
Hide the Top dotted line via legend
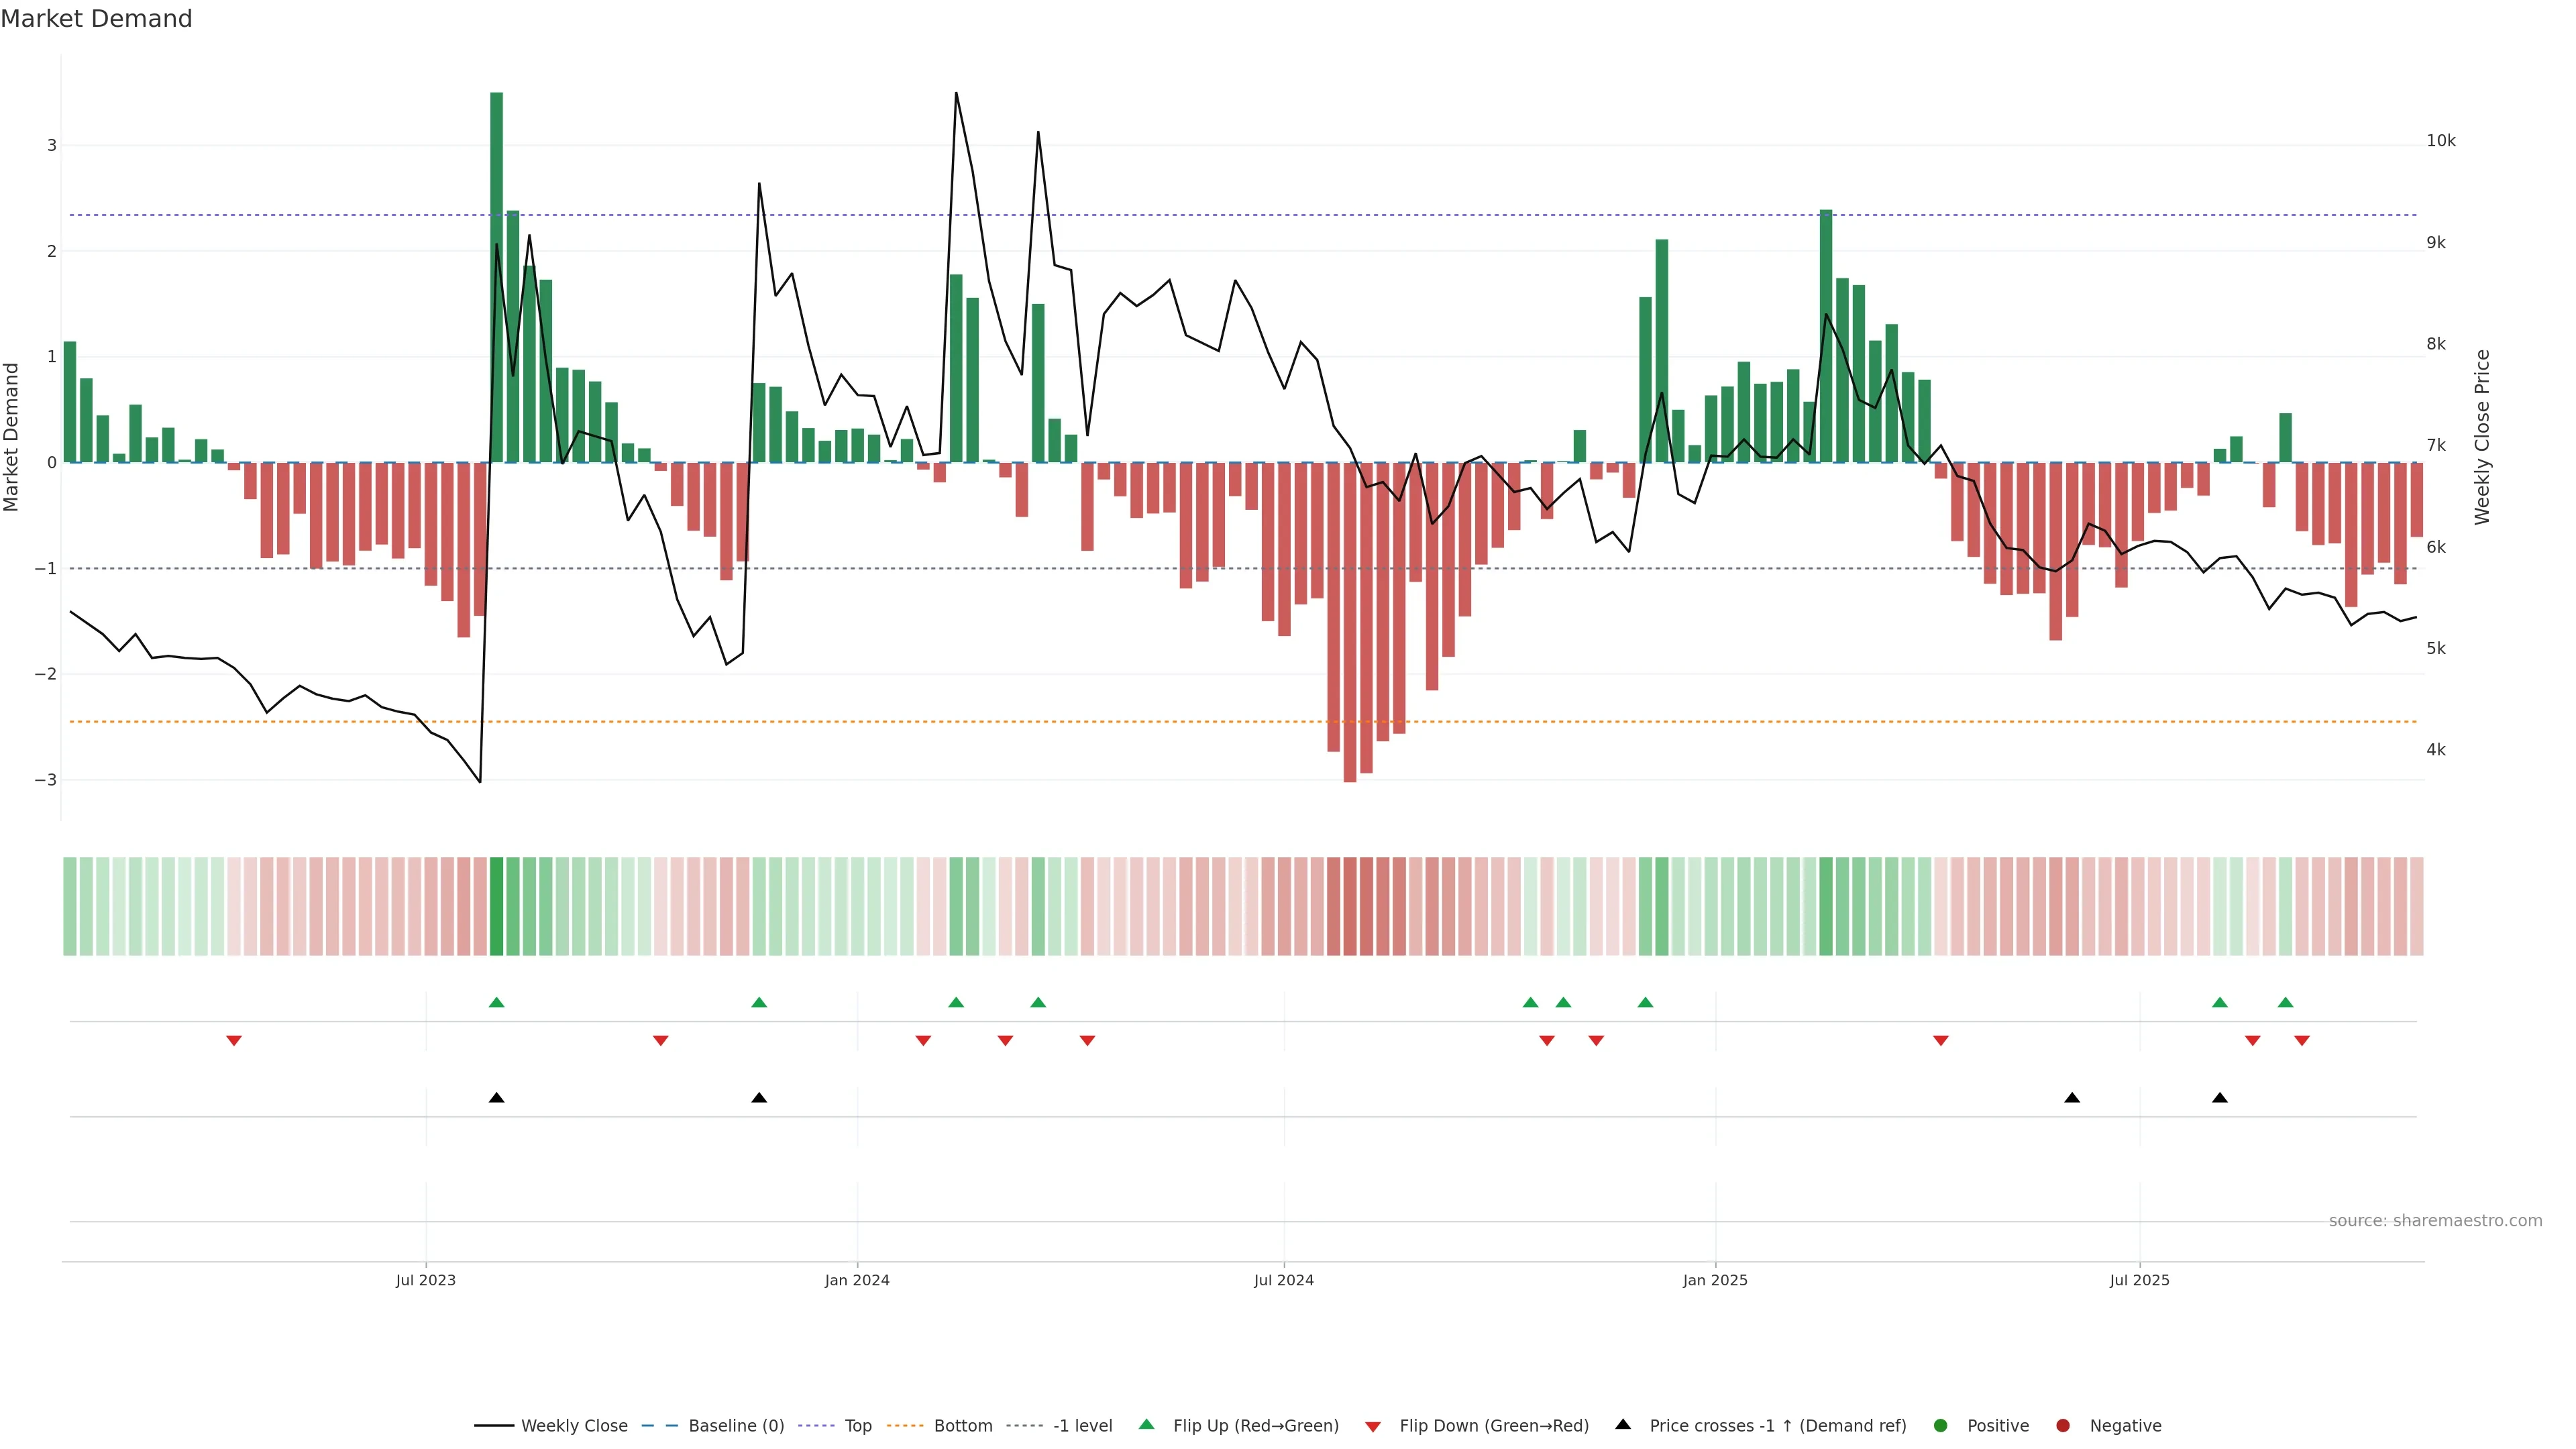pos(857,1425)
